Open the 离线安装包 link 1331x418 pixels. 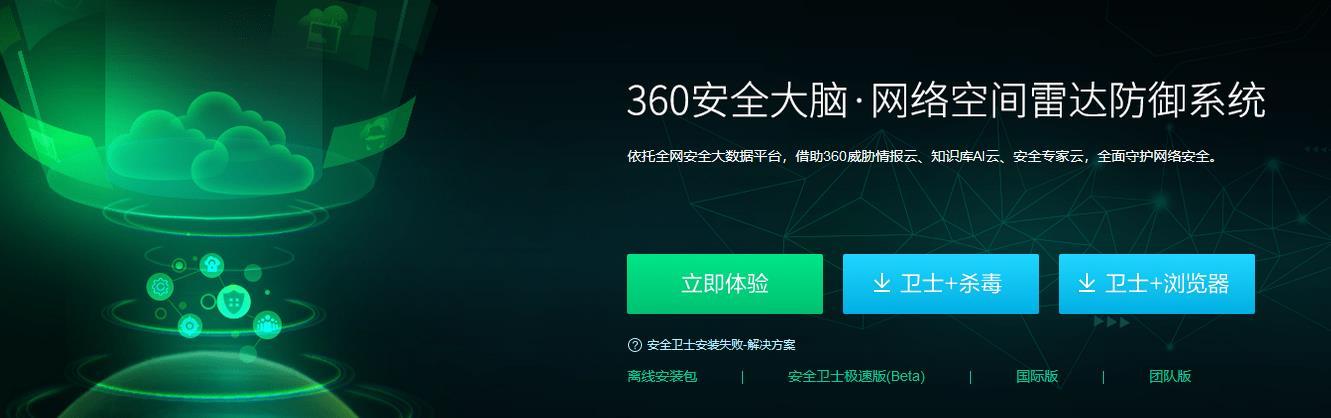click(x=662, y=377)
